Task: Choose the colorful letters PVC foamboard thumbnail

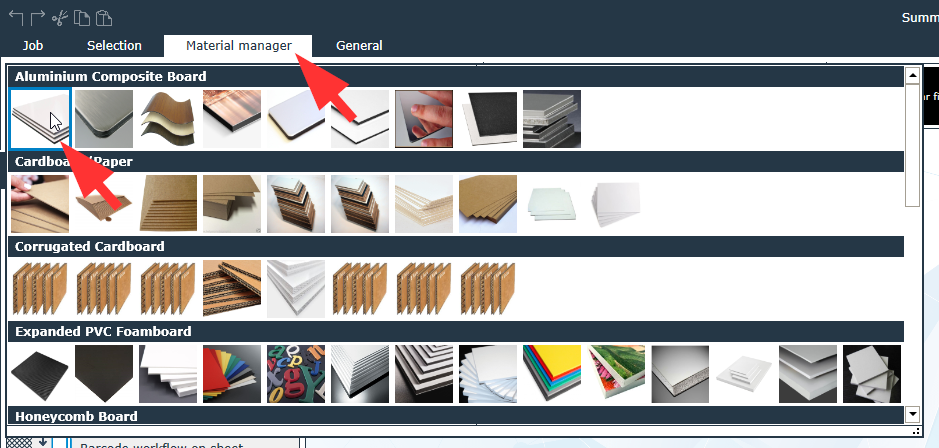Action: pyautogui.click(x=296, y=374)
